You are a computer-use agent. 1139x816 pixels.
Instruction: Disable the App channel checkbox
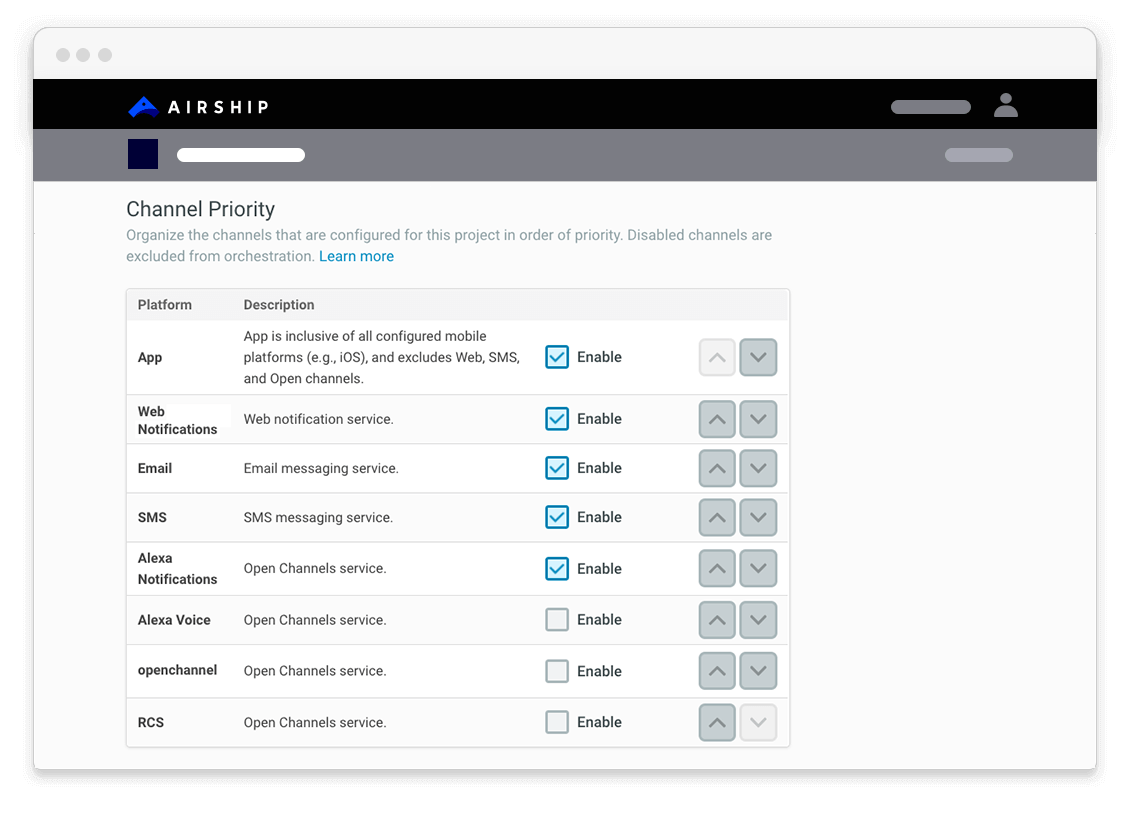point(557,357)
